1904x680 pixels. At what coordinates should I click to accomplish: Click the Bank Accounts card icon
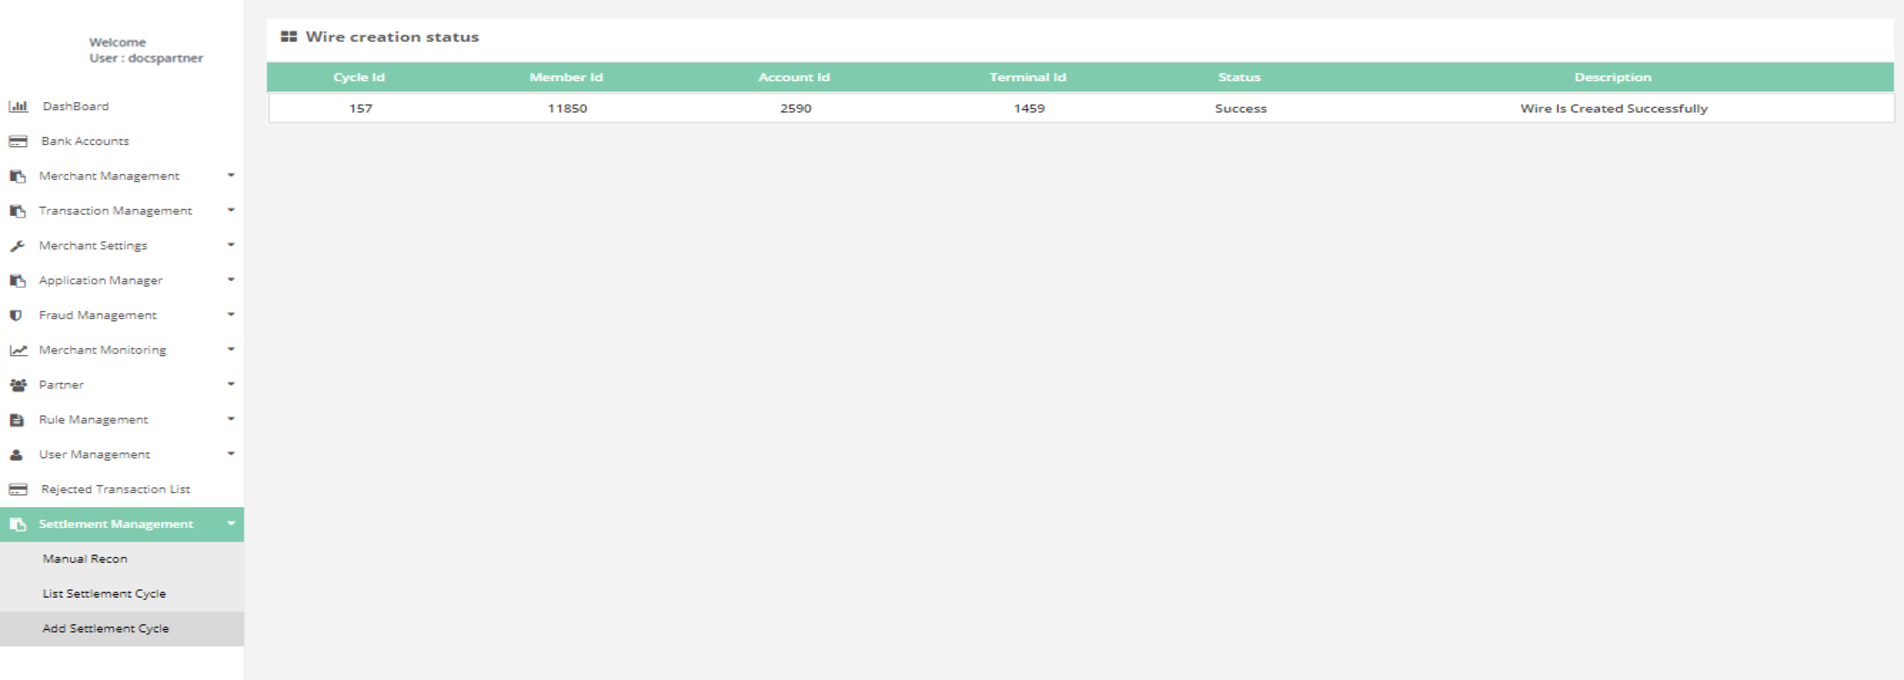tap(18, 141)
